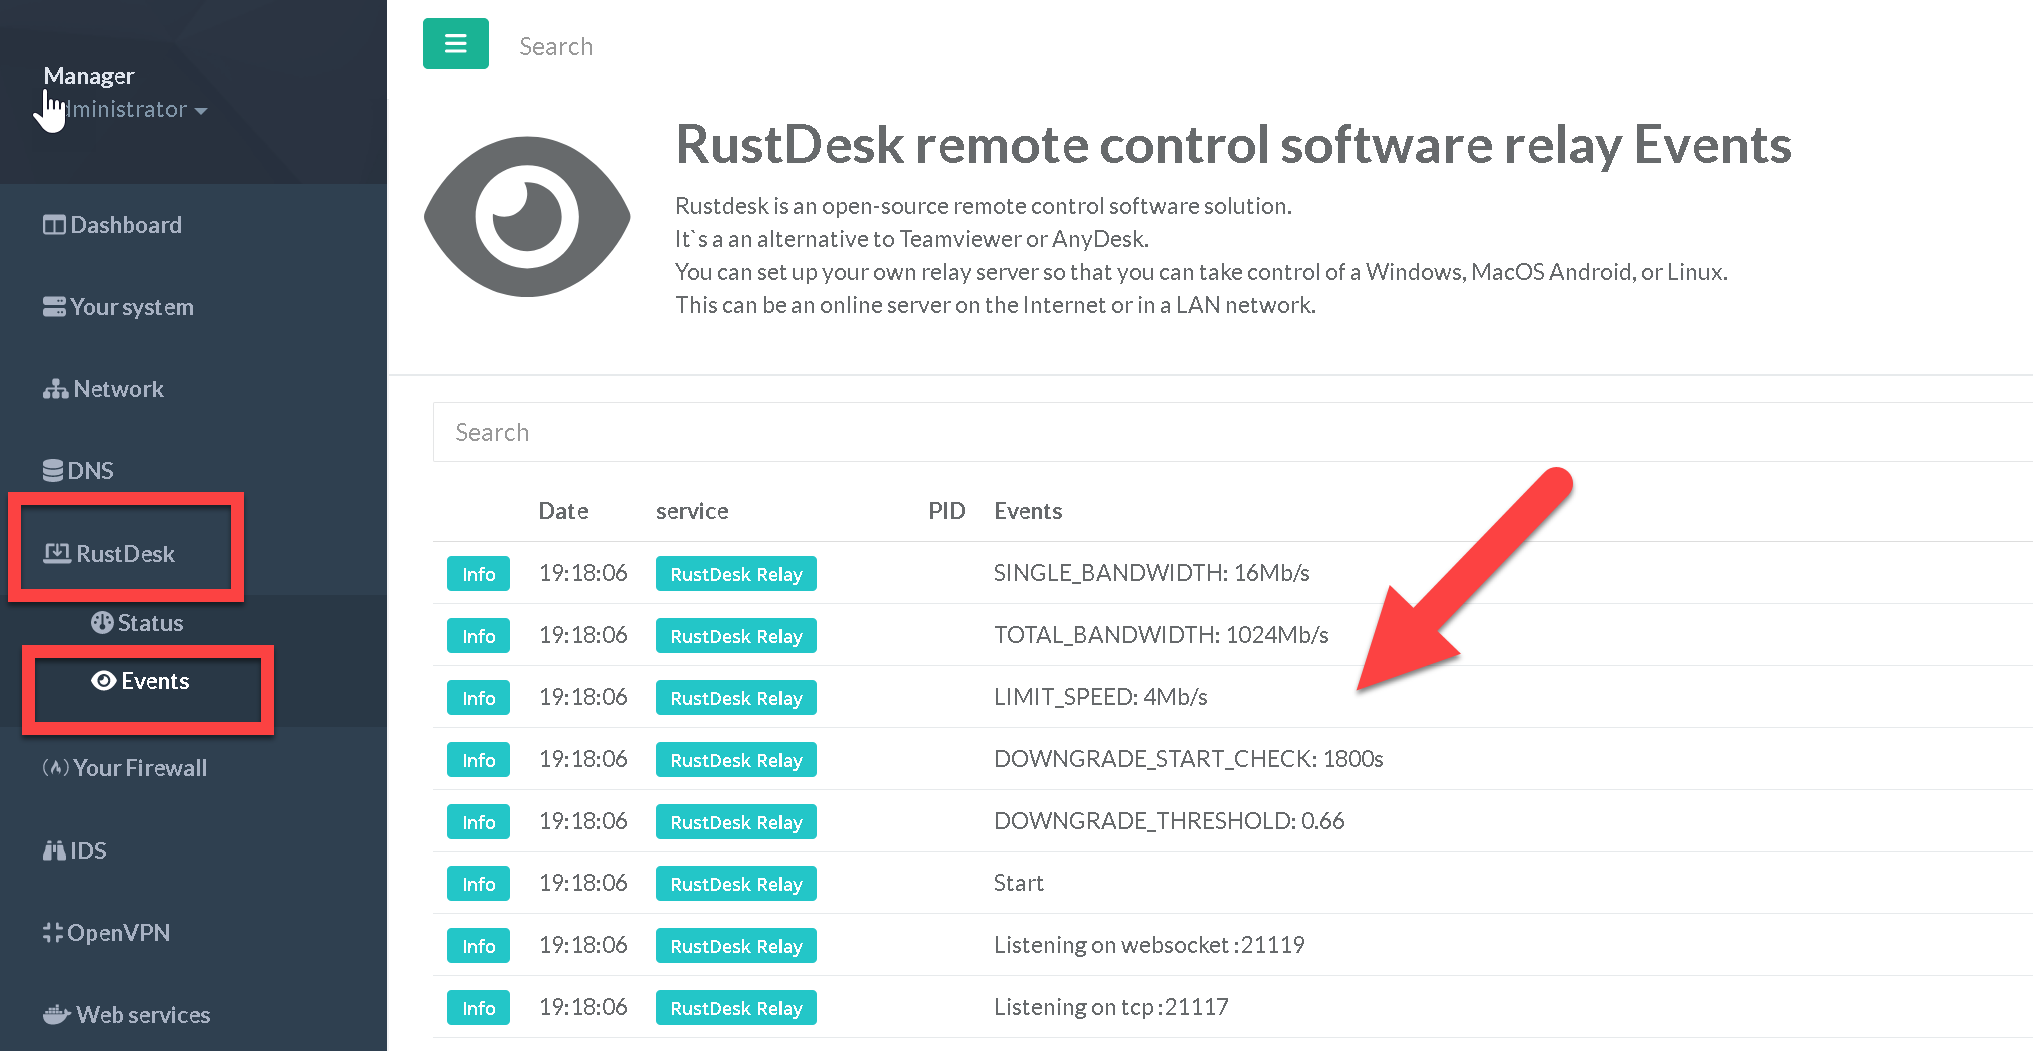Click RustDesk Relay tag on Start row
The image size is (2033, 1051).
coord(736,884)
